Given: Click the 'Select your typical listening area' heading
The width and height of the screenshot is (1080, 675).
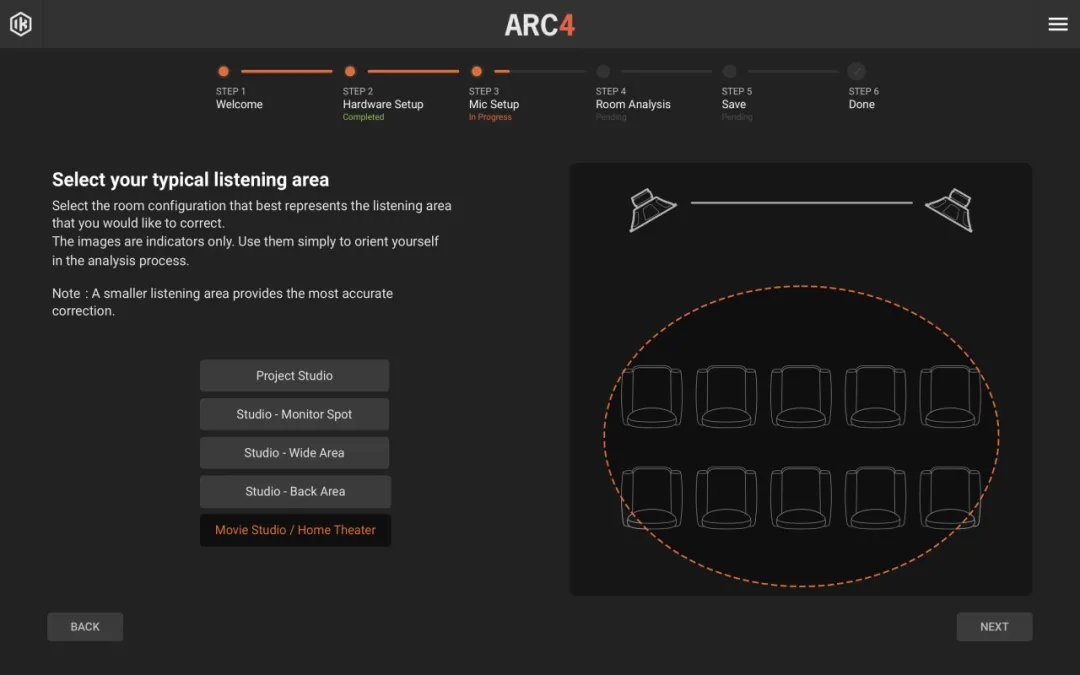Looking at the screenshot, I should pyautogui.click(x=190, y=180).
